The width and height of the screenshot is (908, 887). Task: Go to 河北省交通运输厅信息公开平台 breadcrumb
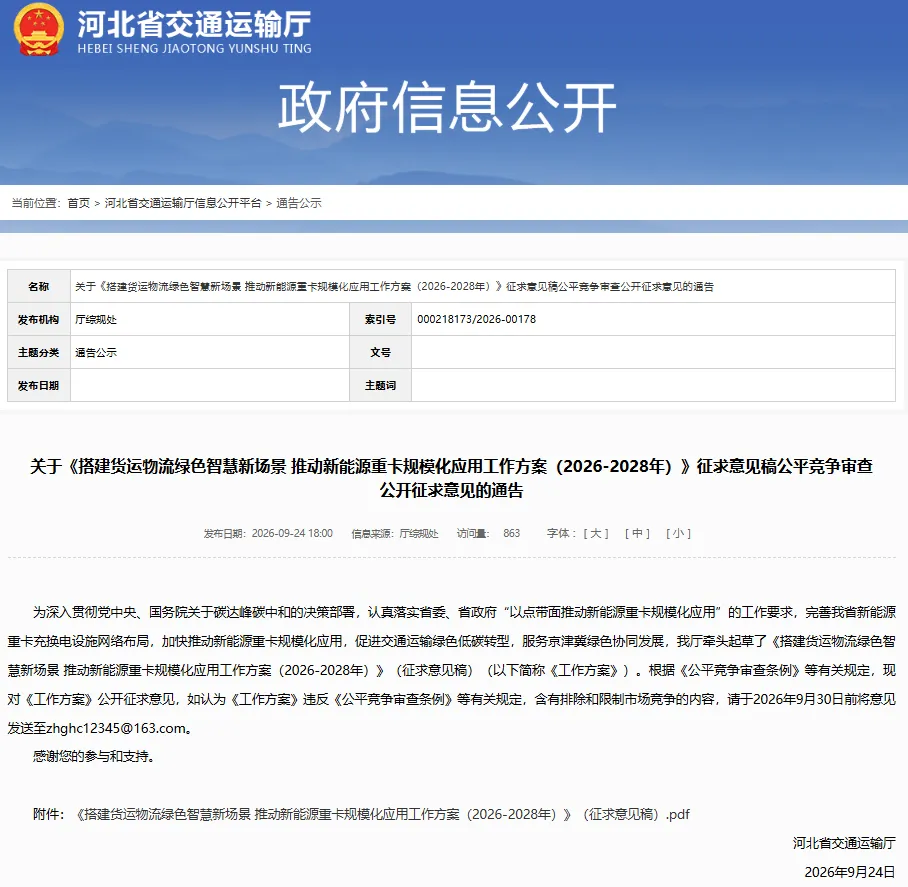[x=183, y=203]
